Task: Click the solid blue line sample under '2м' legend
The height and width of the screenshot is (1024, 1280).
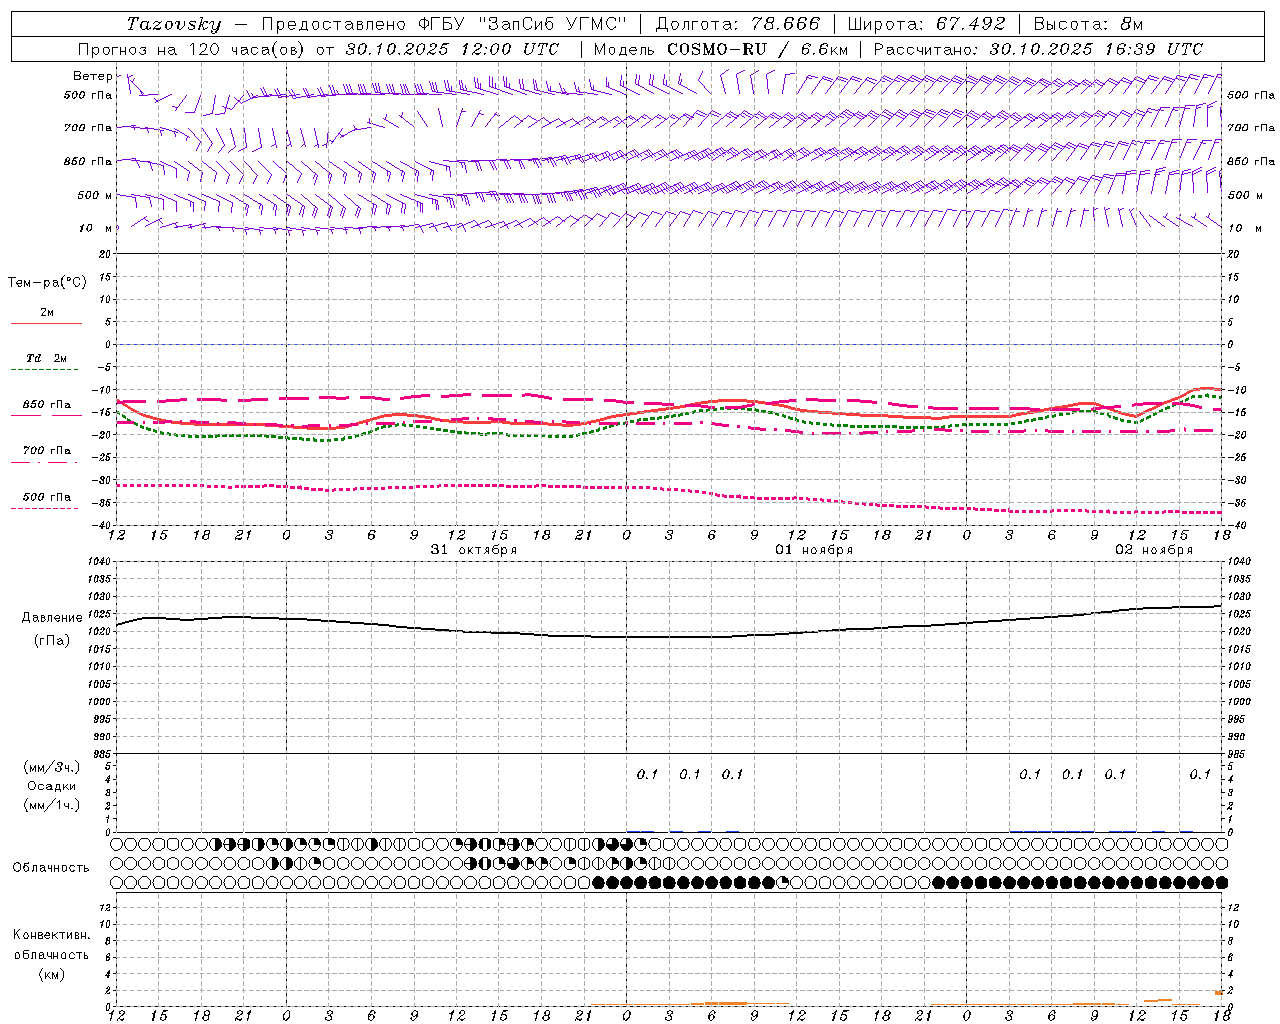Action: [46, 324]
